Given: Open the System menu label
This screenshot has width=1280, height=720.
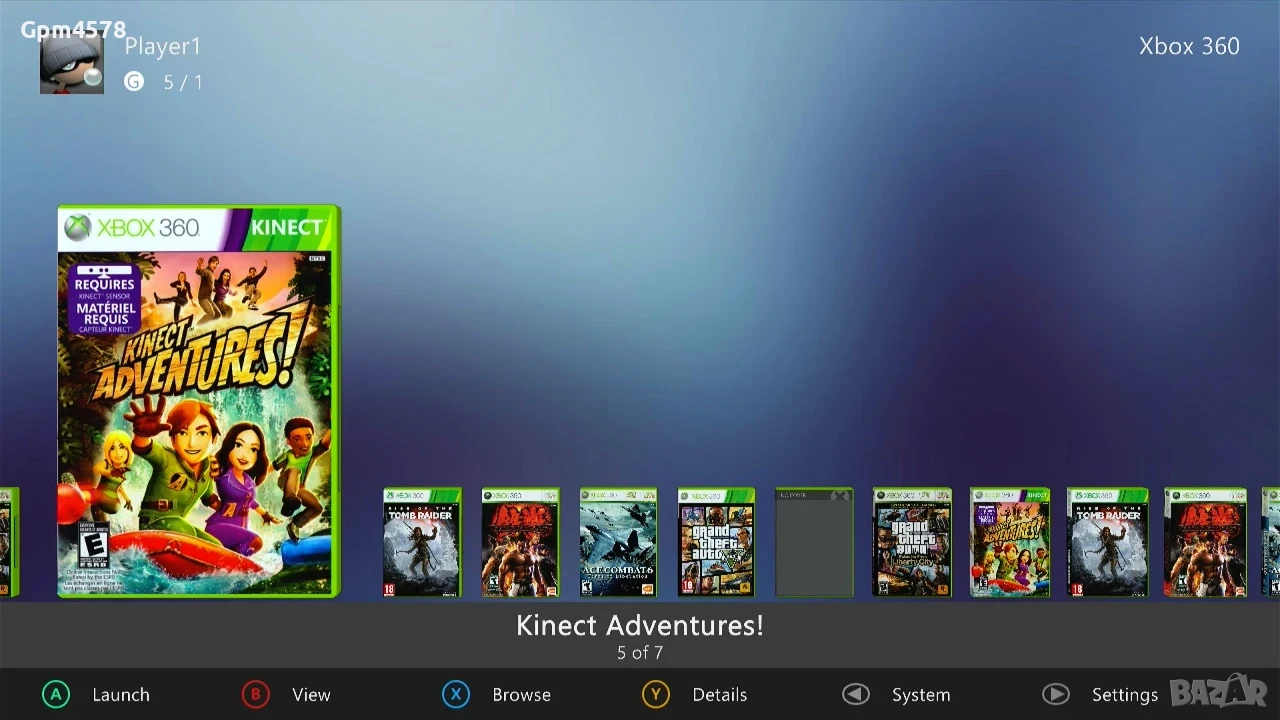Looking at the screenshot, I should pos(921,695).
